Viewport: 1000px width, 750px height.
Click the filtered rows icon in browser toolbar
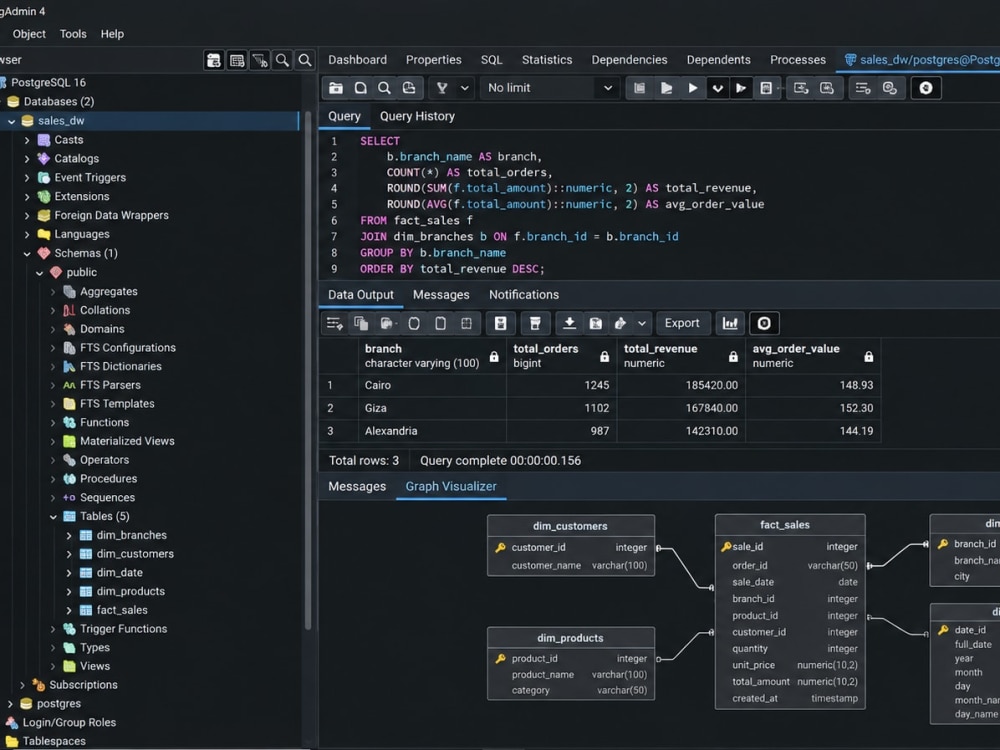click(260, 60)
